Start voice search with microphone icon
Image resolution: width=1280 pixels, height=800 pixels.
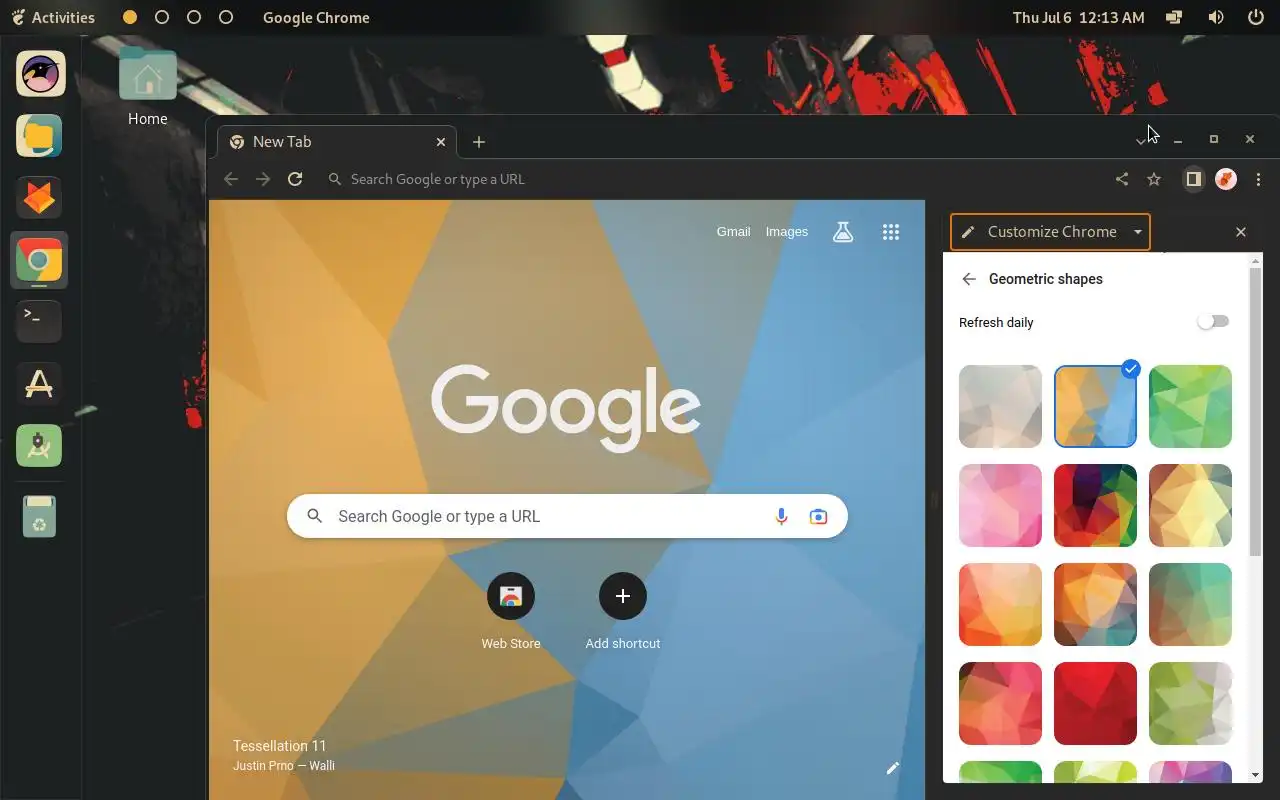click(x=781, y=516)
